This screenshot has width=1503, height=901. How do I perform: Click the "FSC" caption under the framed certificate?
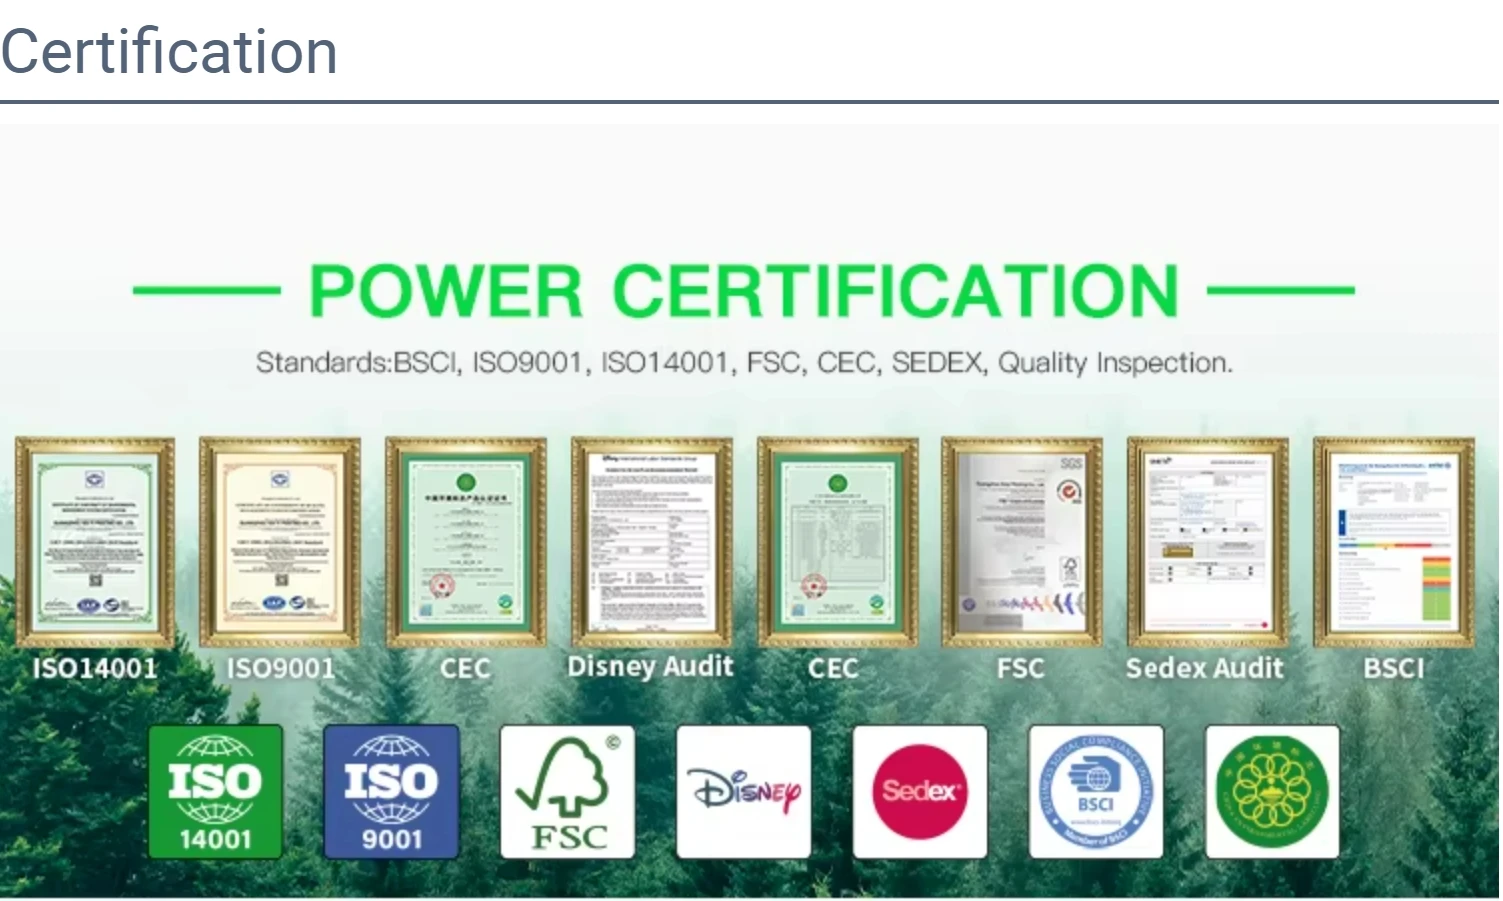tap(1021, 668)
